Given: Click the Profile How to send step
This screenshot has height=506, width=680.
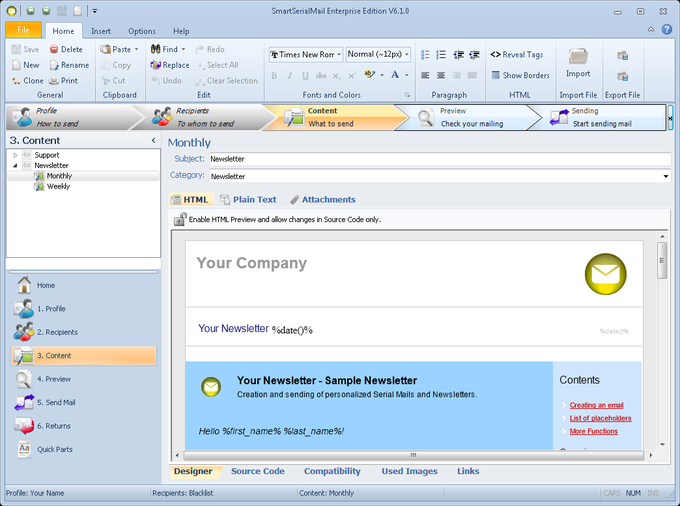Looking at the screenshot, I should 72,117.
